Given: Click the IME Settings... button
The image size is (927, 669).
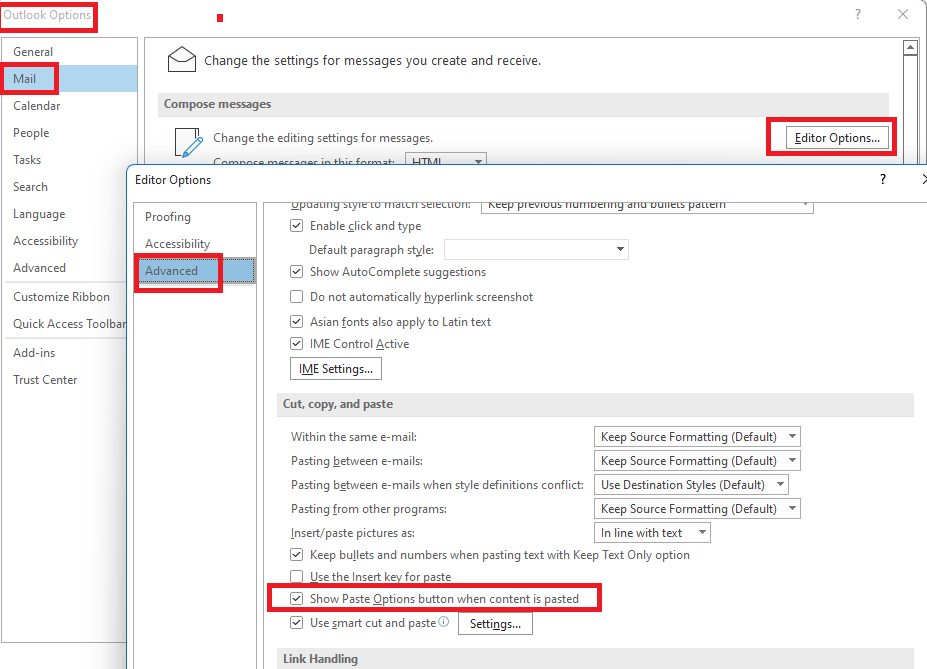Looking at the screenshot, I should (336, 369).
